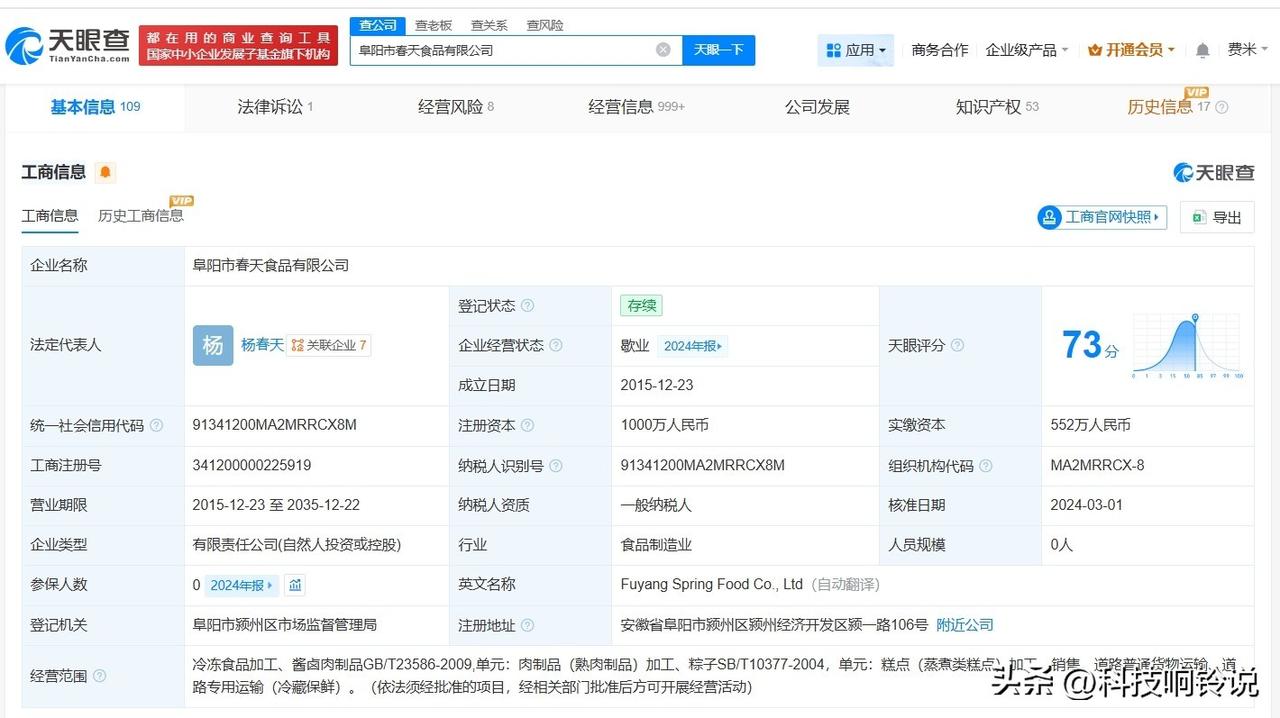Clear the search box text
Screen dimensions: 1280x718
click(x=663, y=50)
